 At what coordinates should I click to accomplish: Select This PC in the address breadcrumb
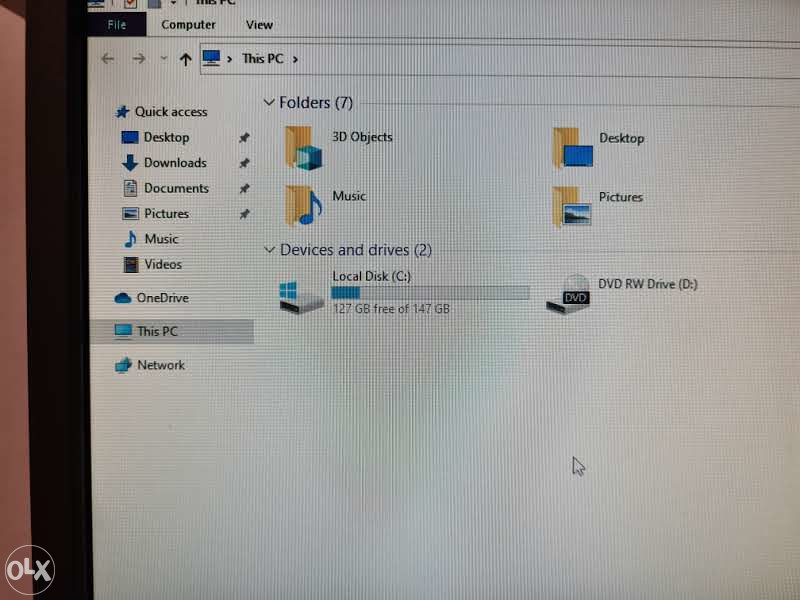click(263, 59)
